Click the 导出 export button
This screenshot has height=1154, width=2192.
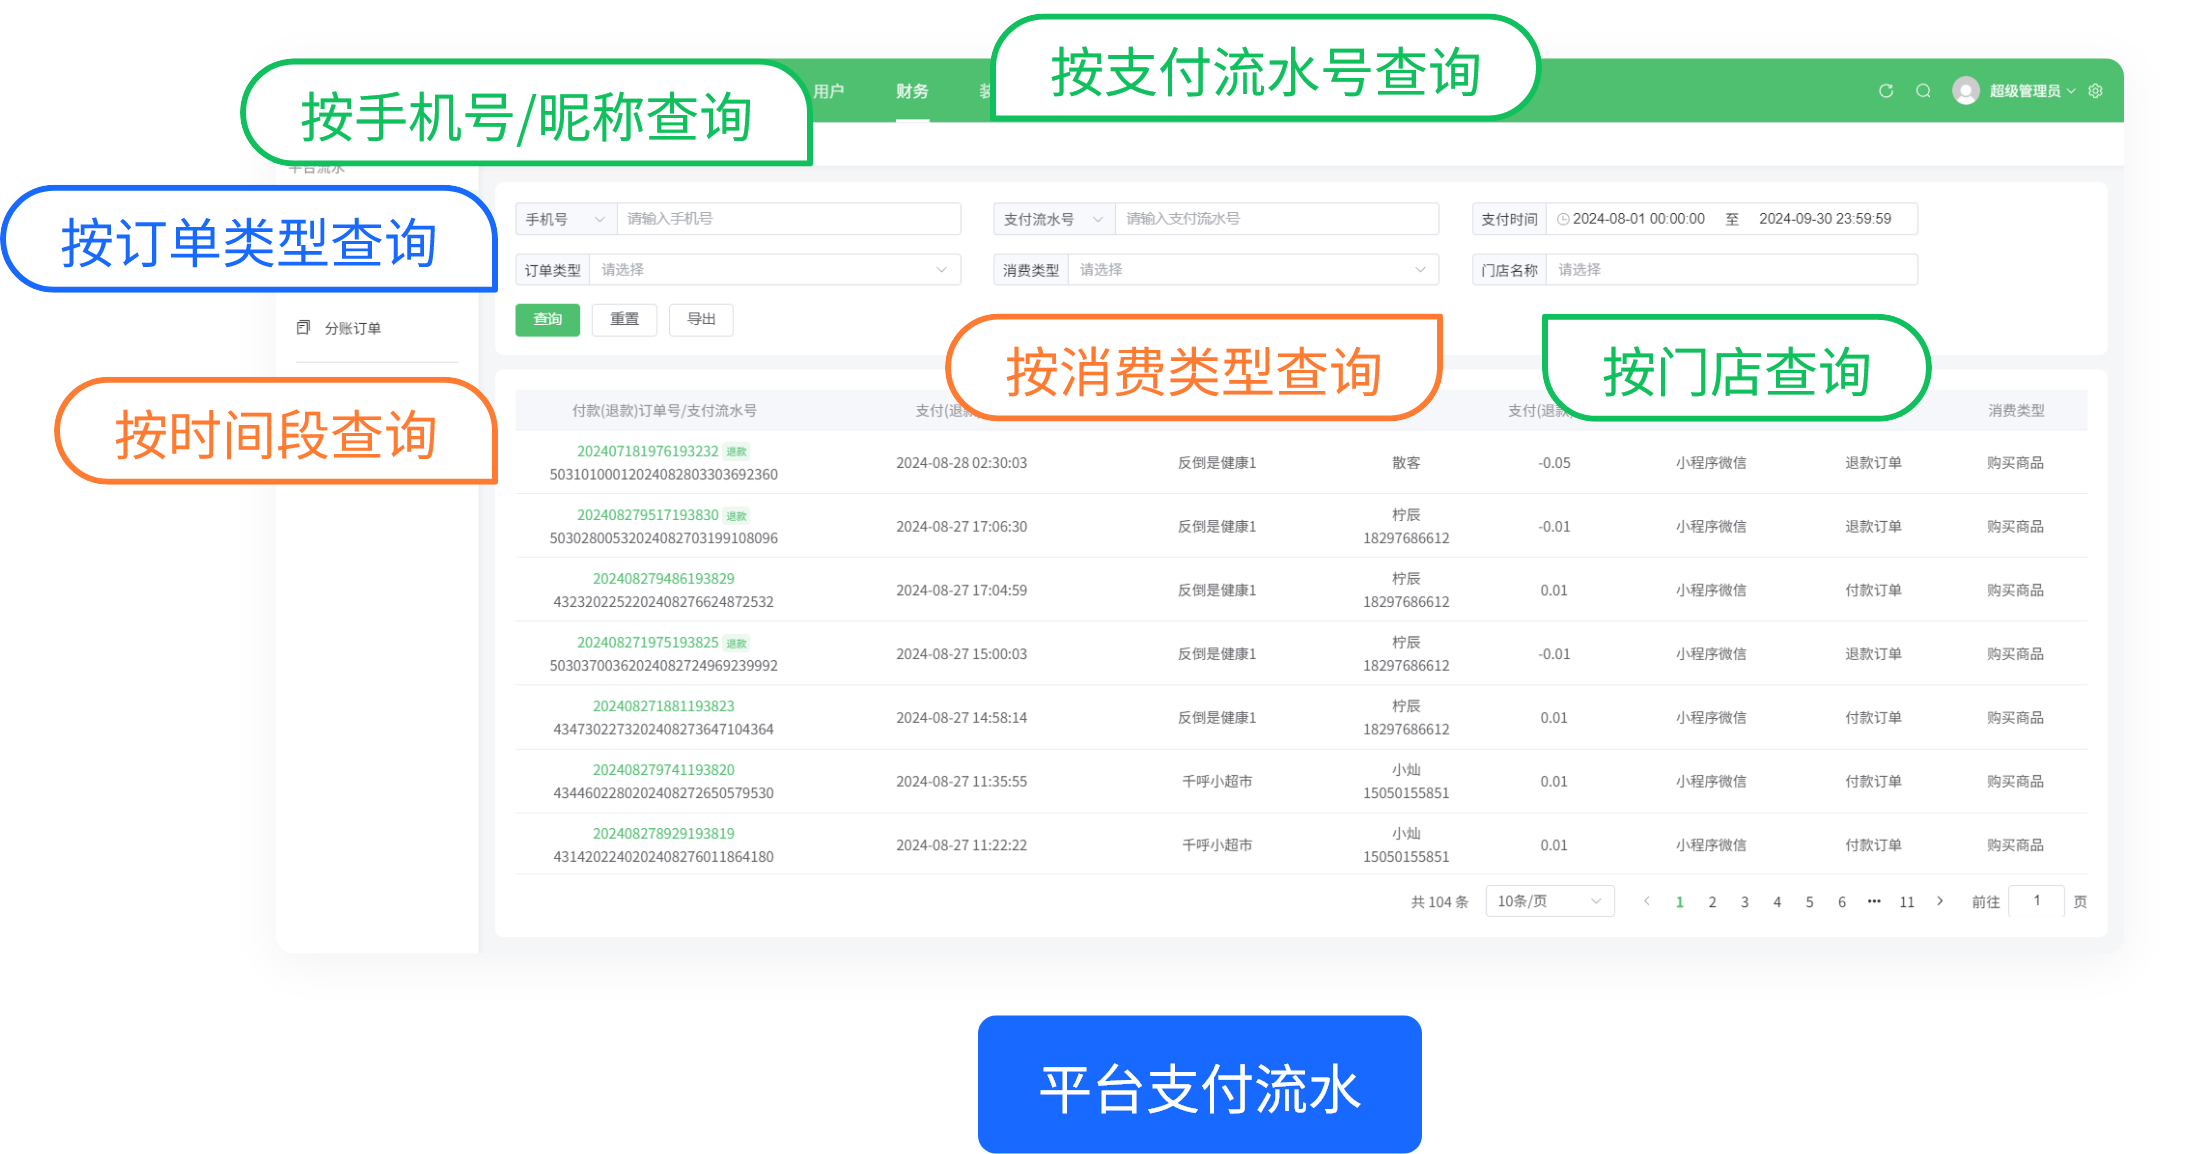tap(701, 319)
